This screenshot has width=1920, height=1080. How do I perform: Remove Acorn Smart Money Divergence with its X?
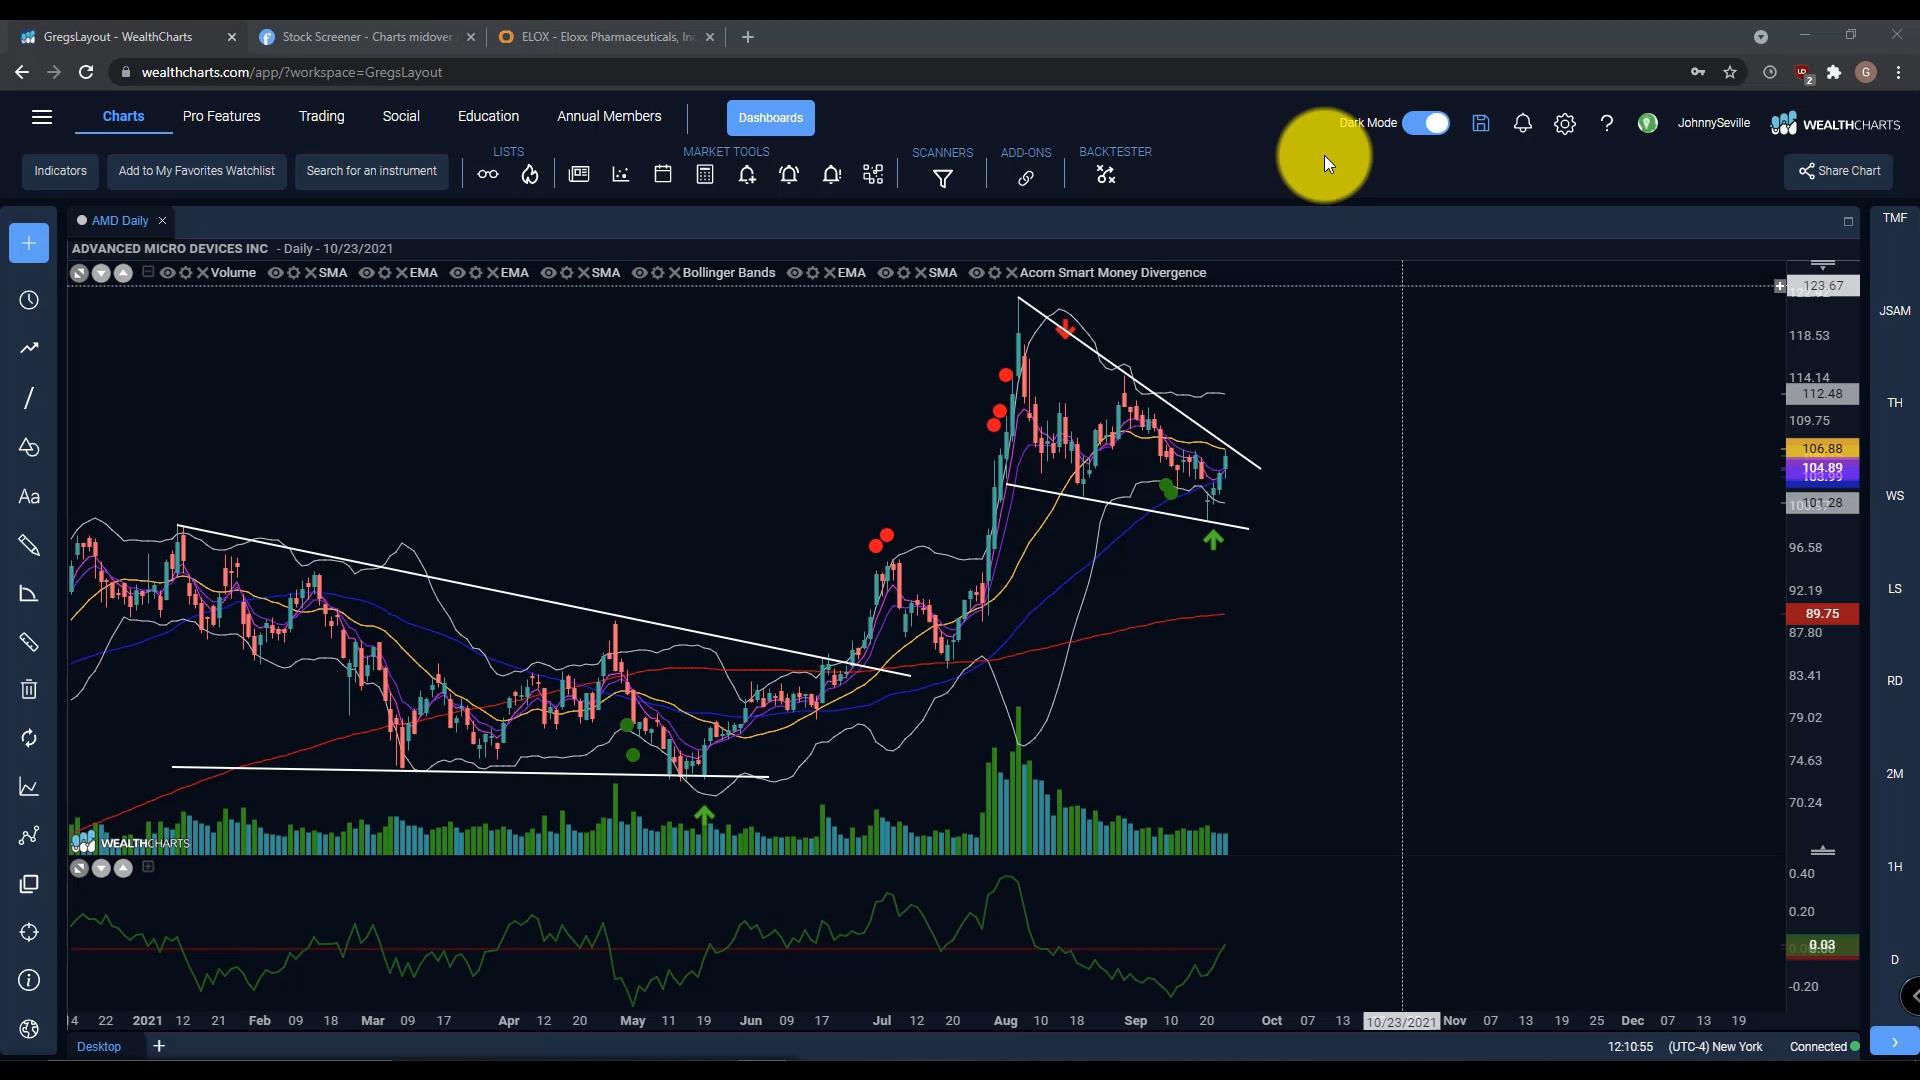point(1012,273)
